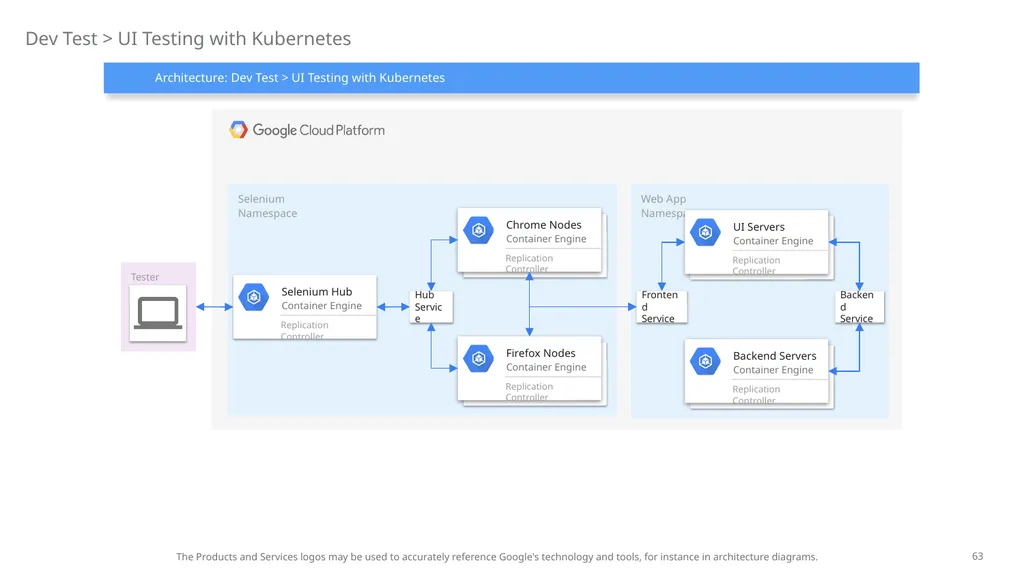Click the 'Chrome Nodes' title text
1024x576 pixels.
(x=543, y=225)
